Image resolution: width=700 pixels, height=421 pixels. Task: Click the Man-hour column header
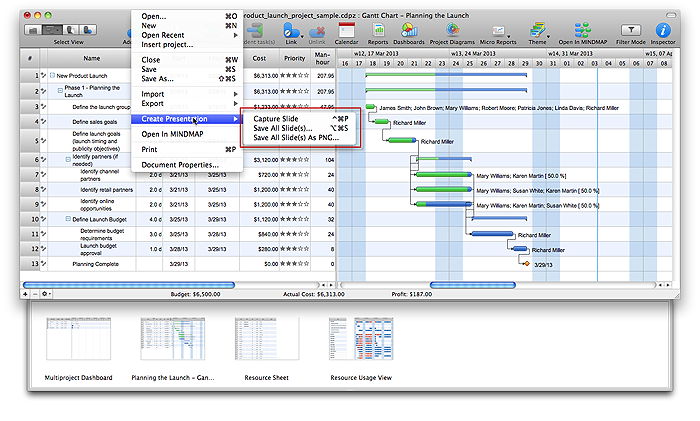pos(322,58)
